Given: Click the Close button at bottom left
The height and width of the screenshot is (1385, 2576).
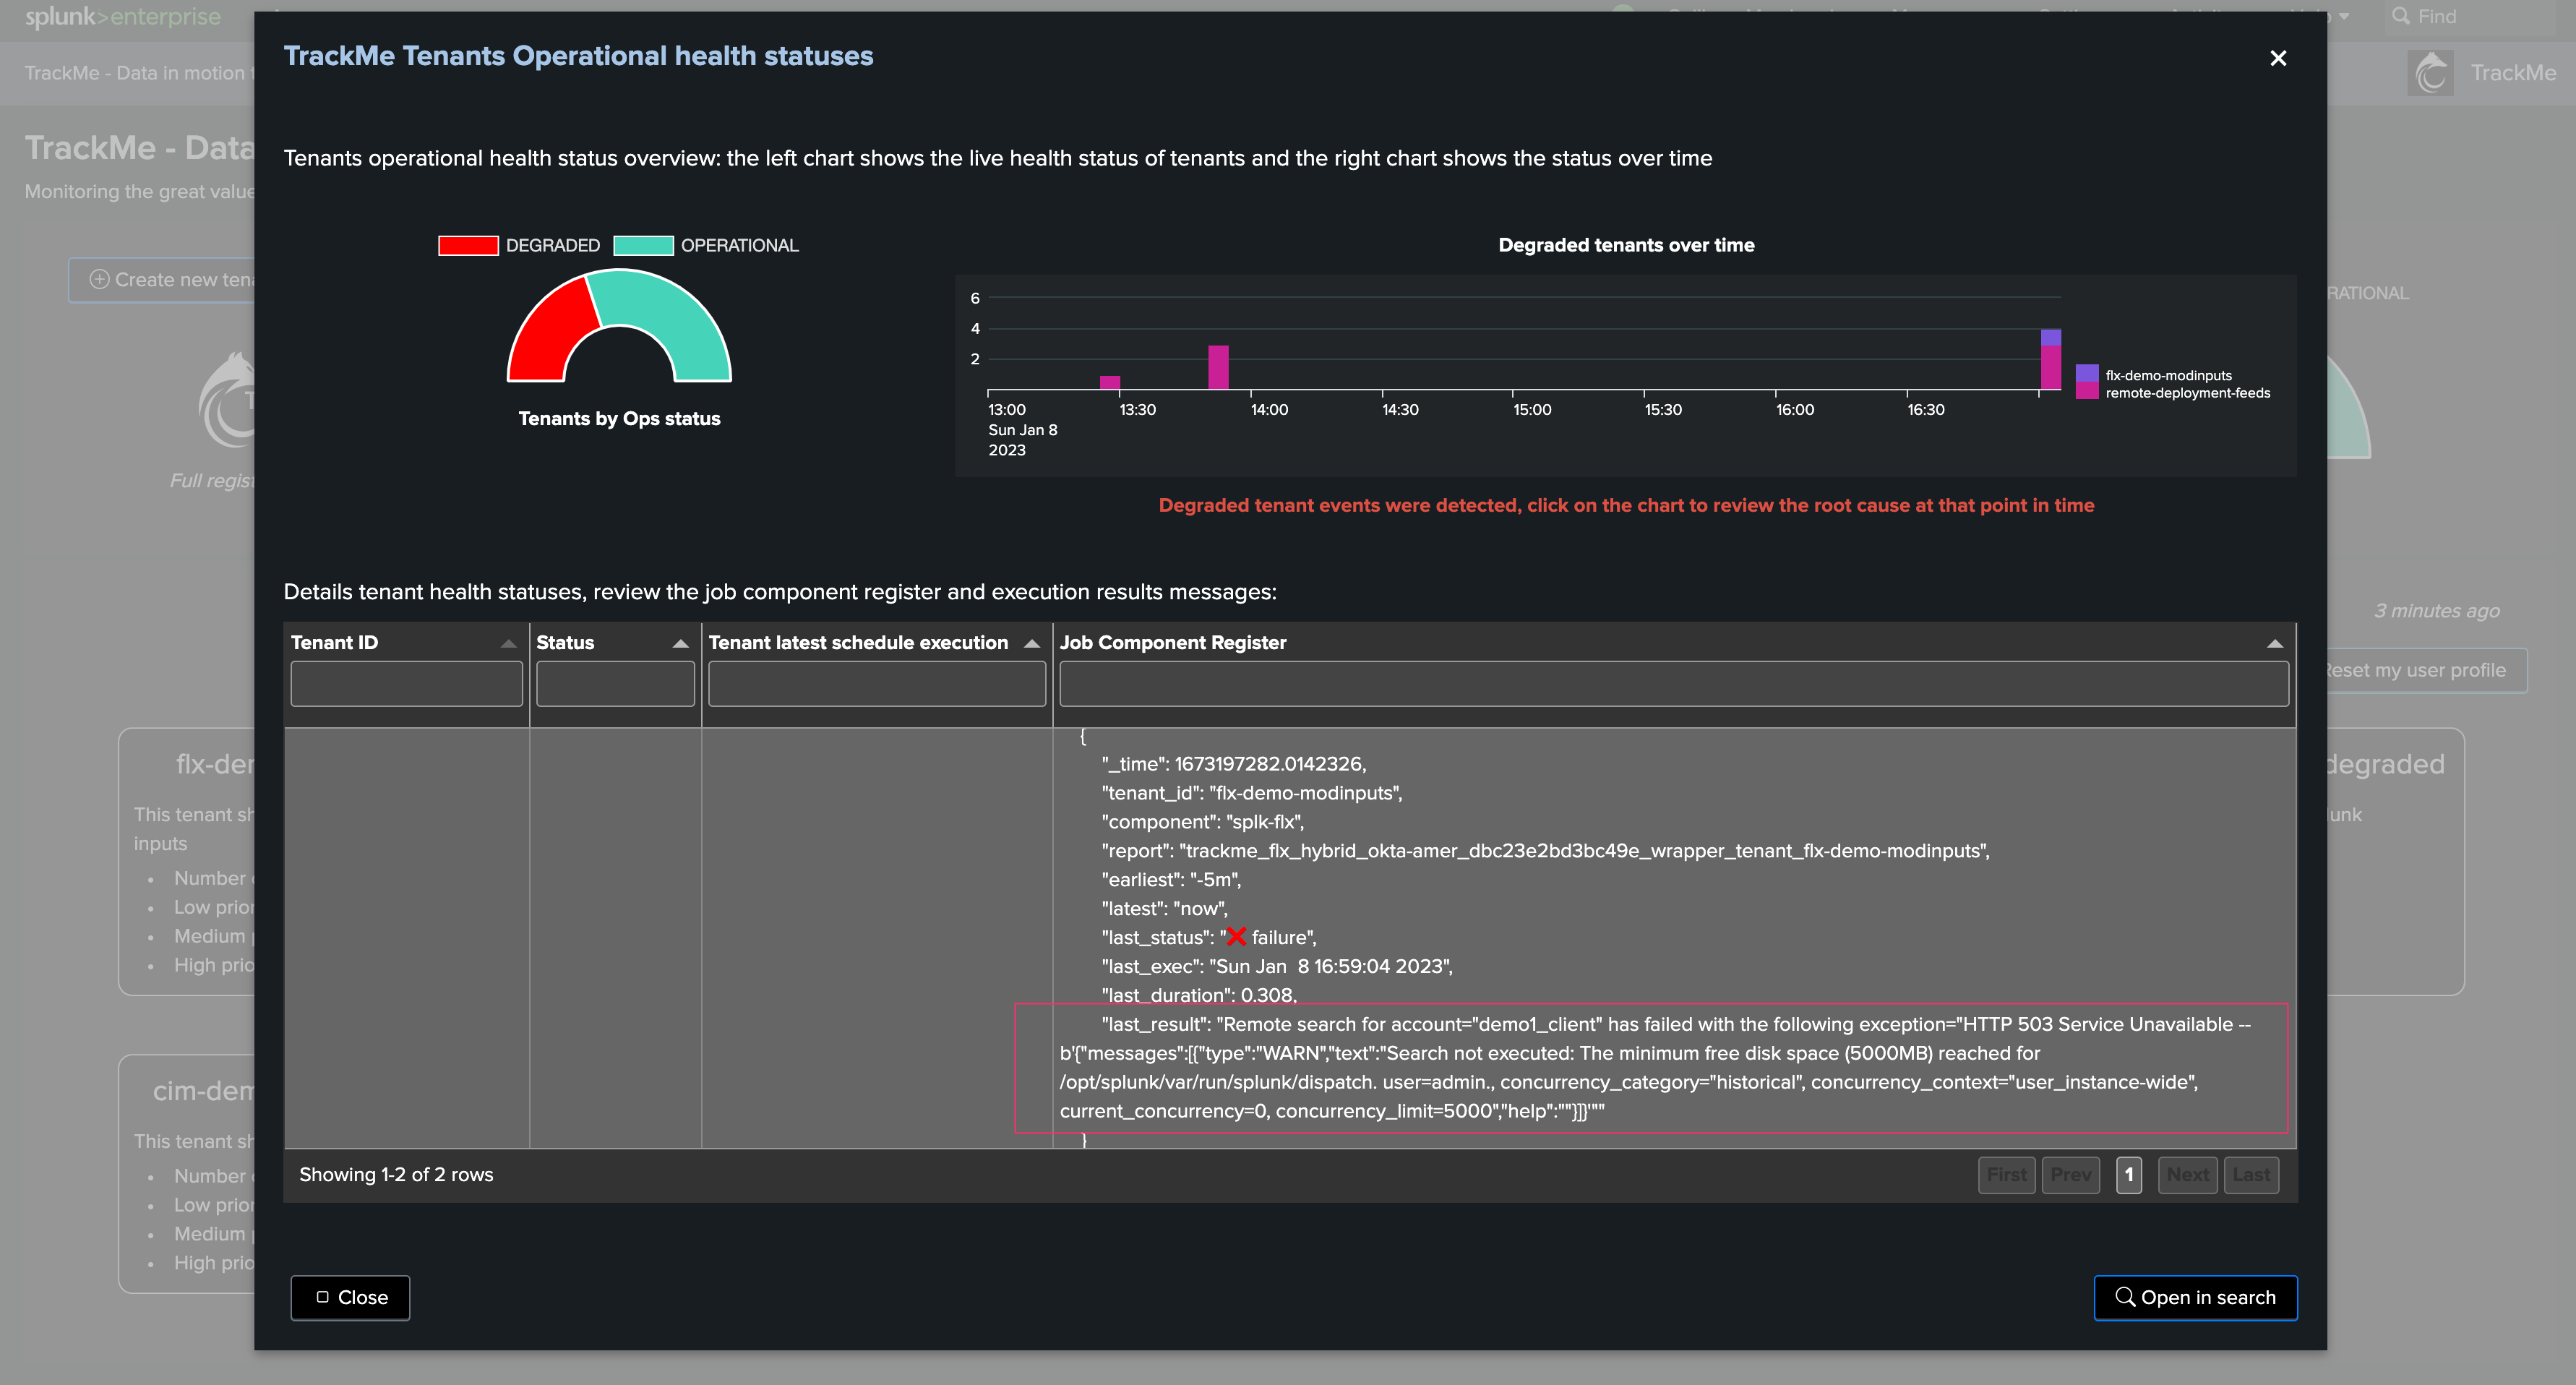Looking at the screenshot, I should click(x=350, y=1297).
